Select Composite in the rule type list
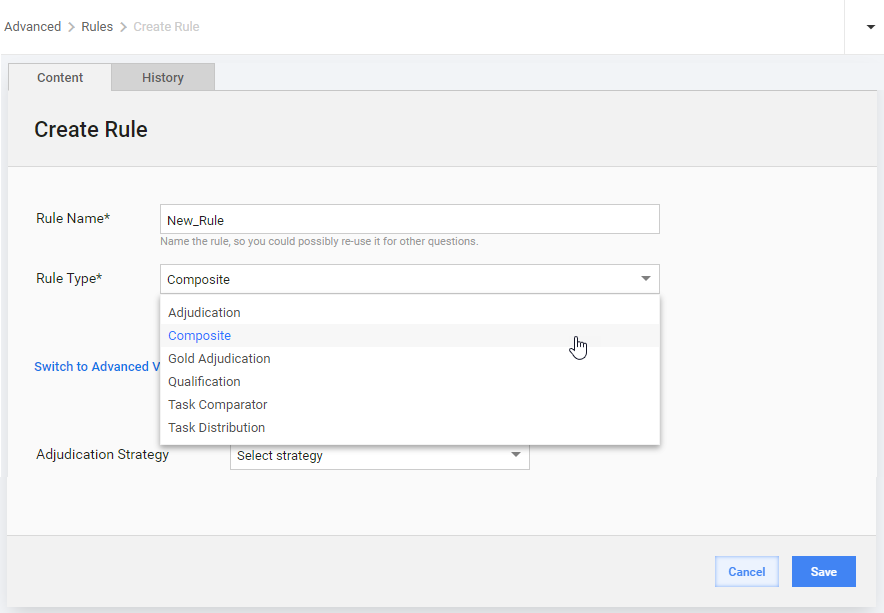This screenshot has width=884, height=613. tap(409, 336)
